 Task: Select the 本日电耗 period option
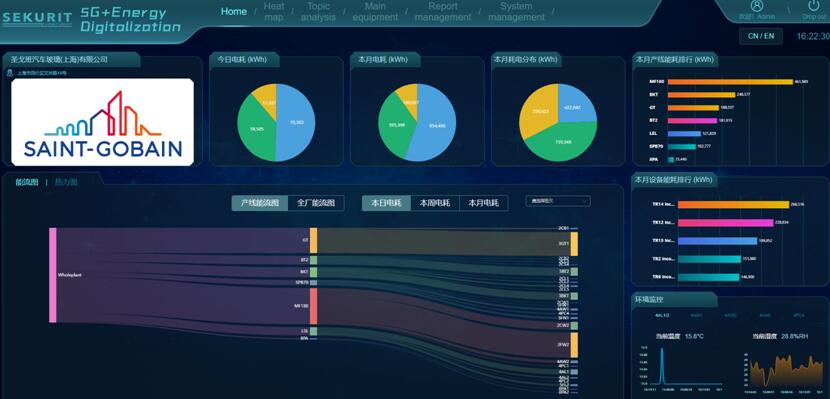point(386,203)
